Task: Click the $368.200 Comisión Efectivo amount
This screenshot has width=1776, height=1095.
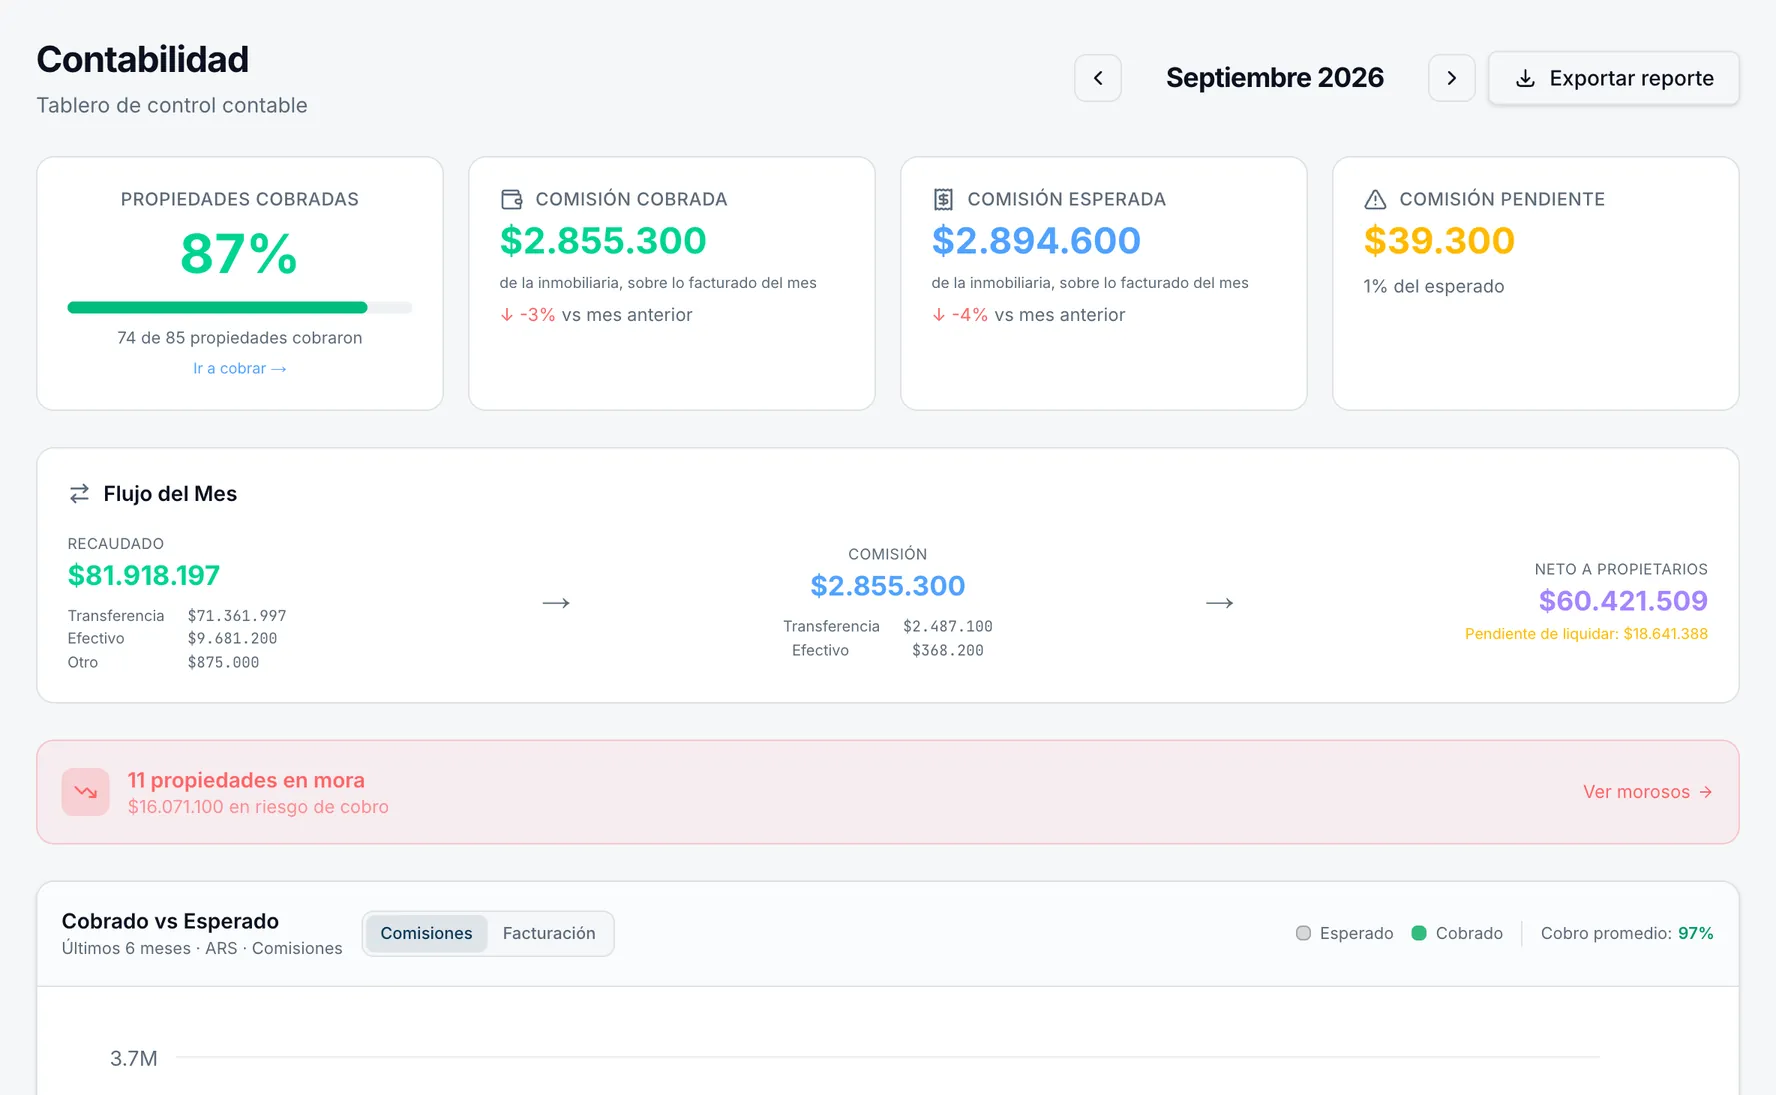Action: pyautogui.click(x=948, y=650)
